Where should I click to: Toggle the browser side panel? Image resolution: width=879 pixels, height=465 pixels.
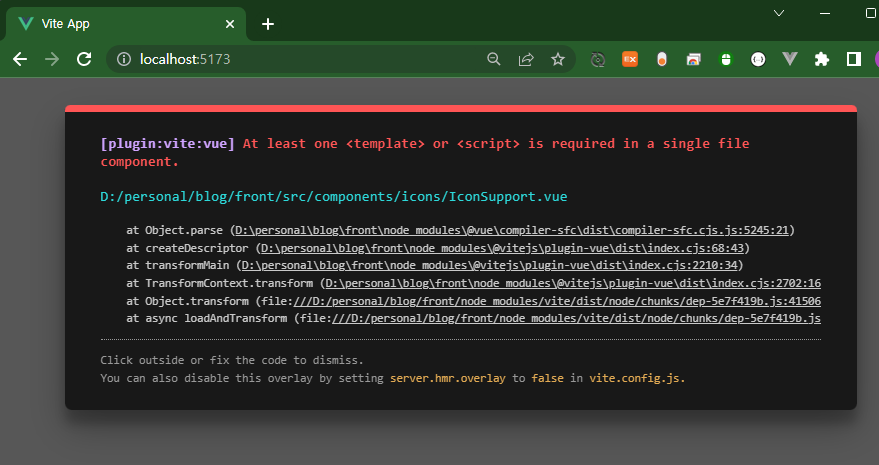854,59
